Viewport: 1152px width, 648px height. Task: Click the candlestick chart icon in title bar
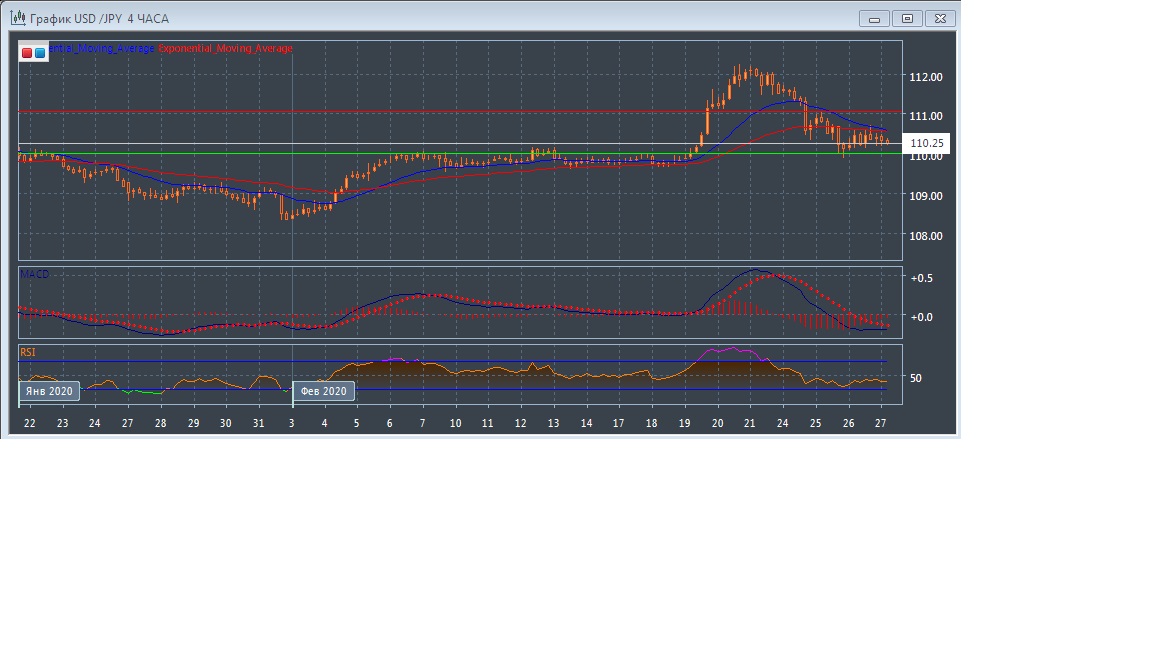[17, 18]
